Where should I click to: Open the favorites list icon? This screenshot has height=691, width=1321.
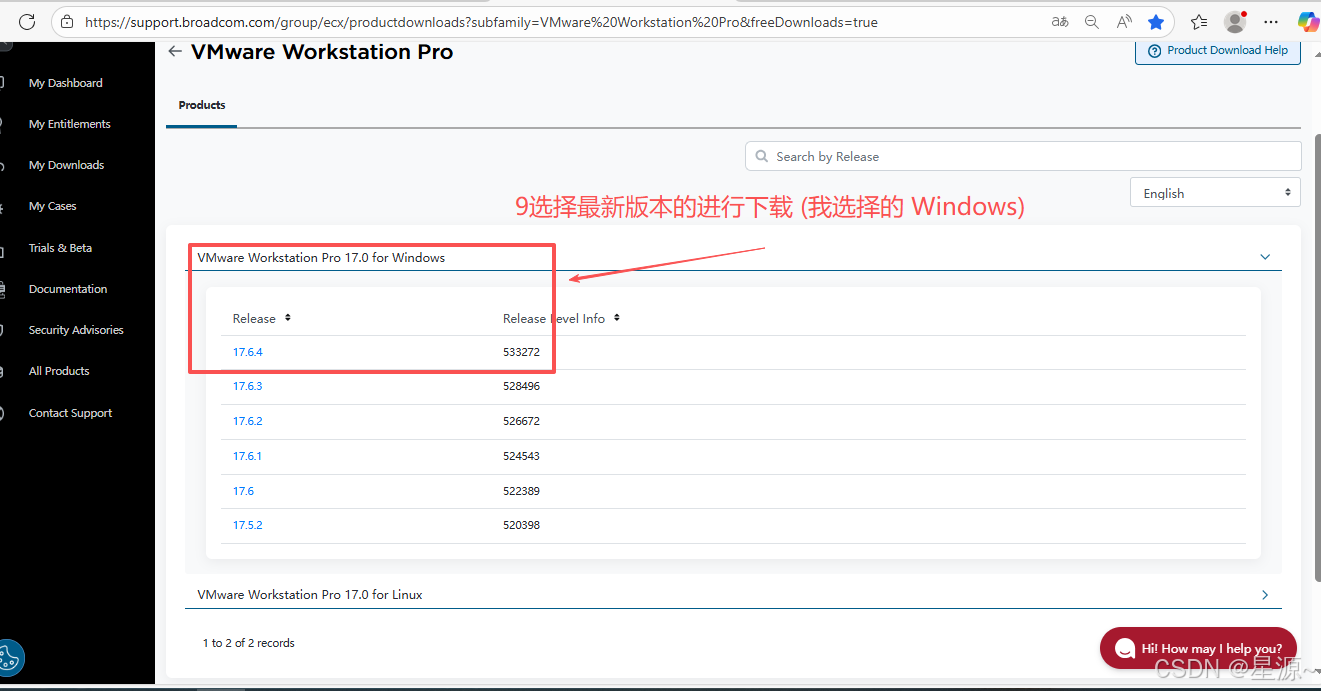[x=1200, y=21]
